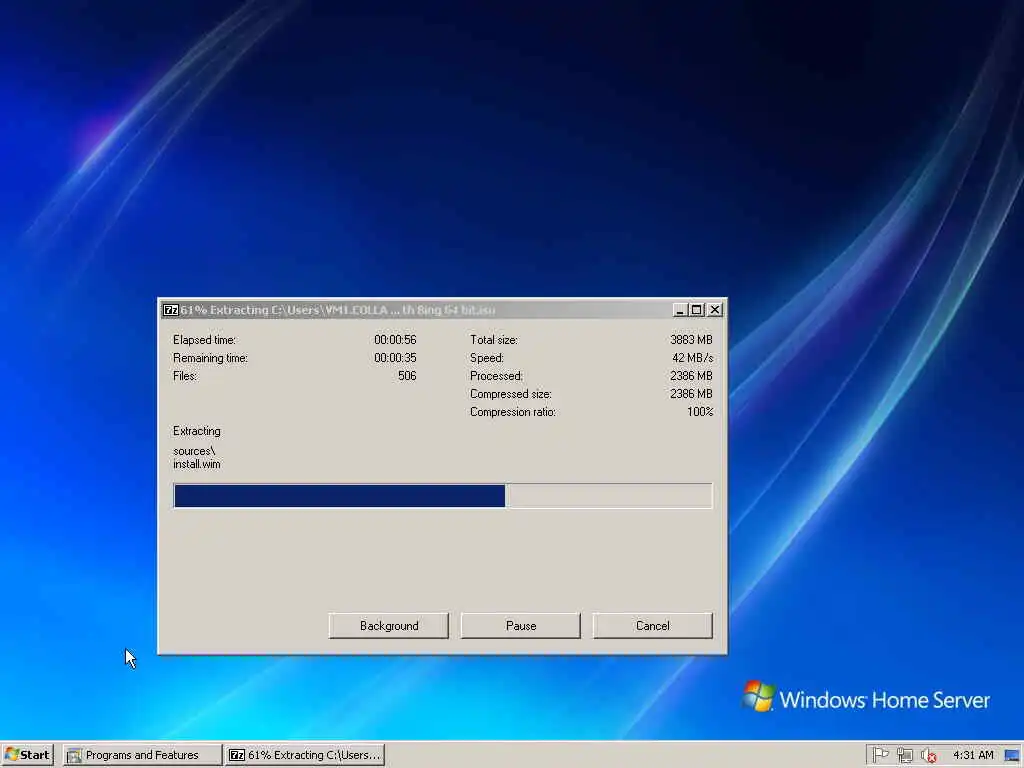Select the 61% Extracting taskbar button
The width and height of the screenshot is (1024, 768).
[x=306, y=755]
